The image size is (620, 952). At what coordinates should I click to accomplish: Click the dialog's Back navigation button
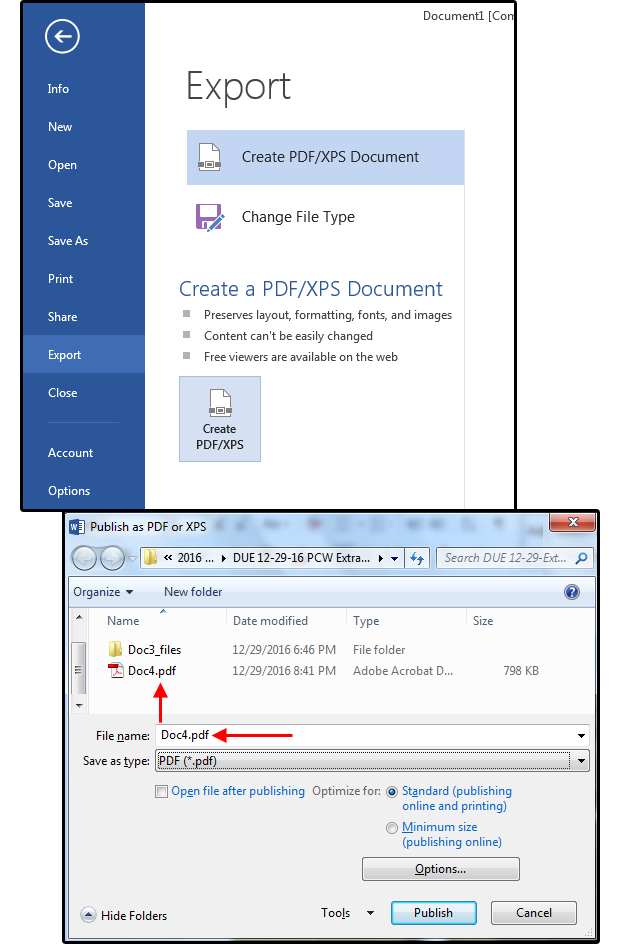84,558
